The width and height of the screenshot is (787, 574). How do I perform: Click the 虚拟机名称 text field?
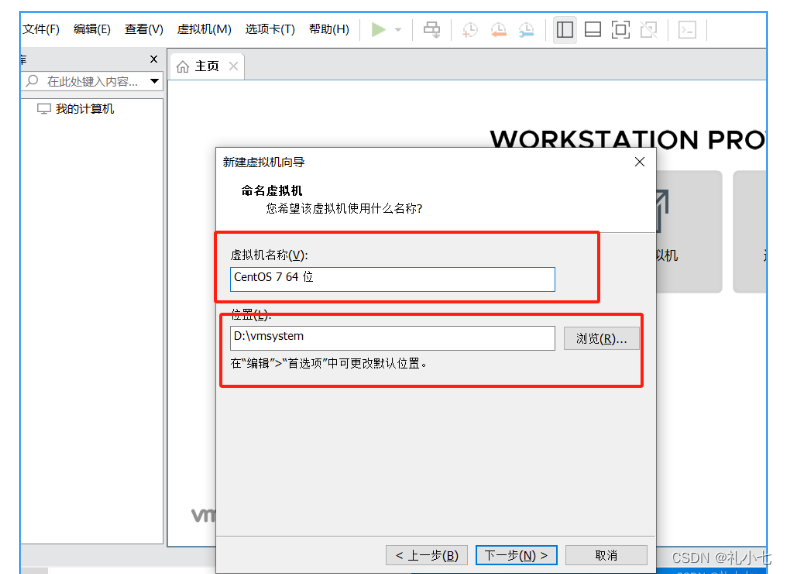point(392,279)
